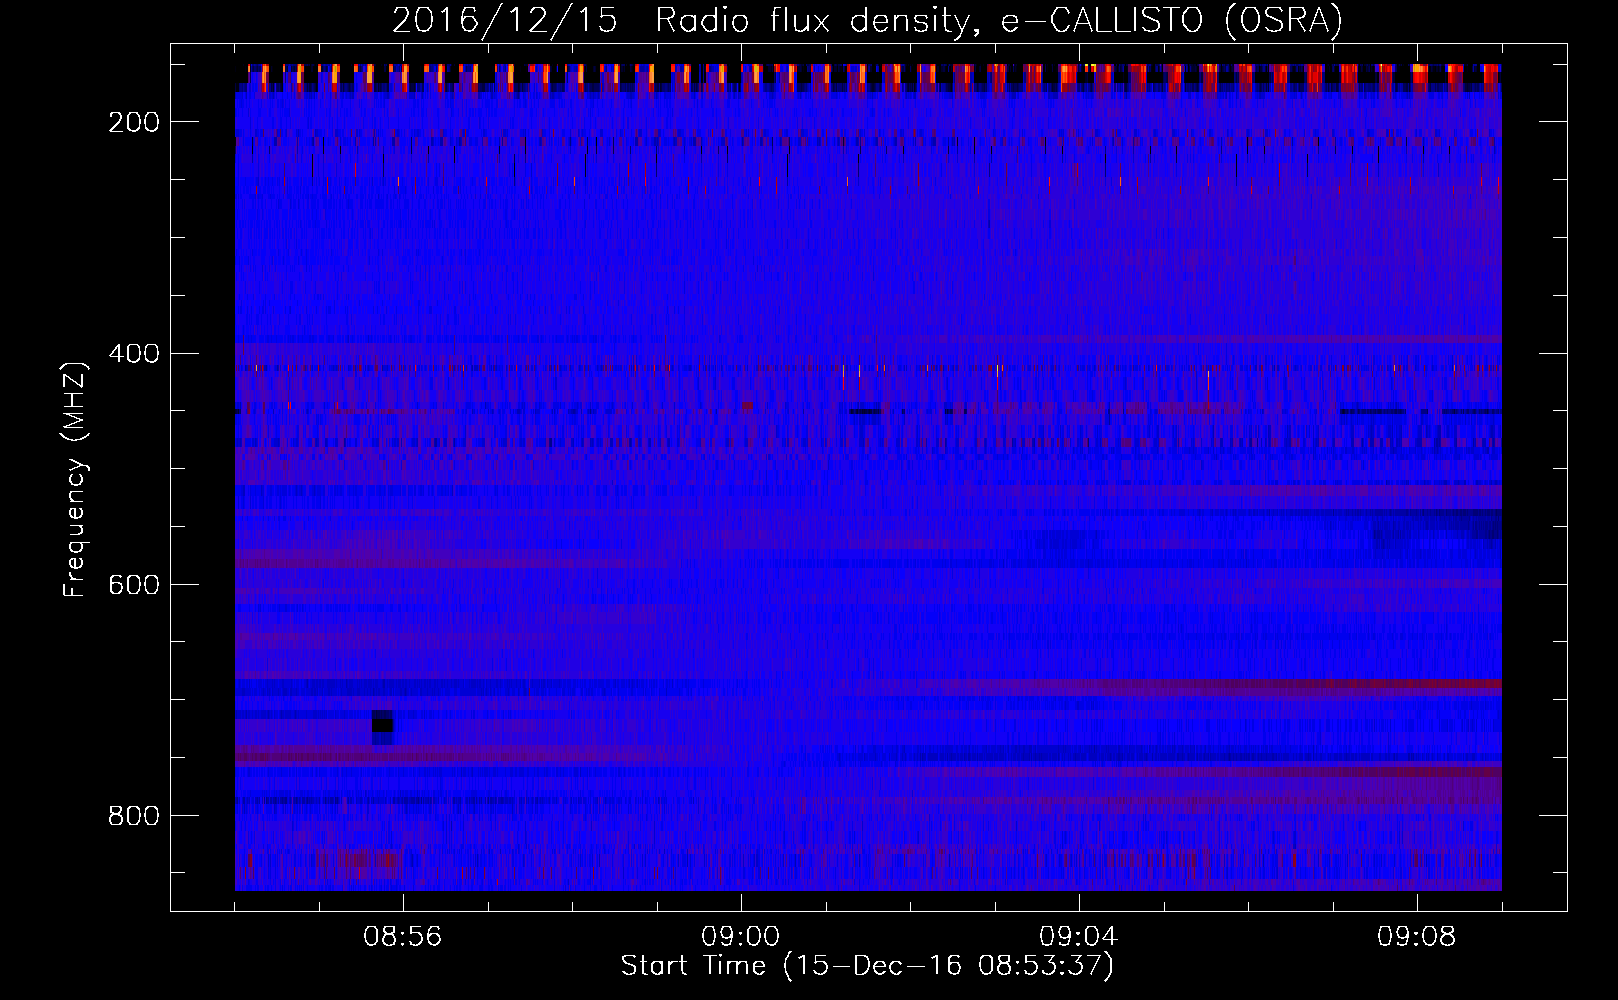Click the black square dropout in the spectrogram

(x=383, y=727)
